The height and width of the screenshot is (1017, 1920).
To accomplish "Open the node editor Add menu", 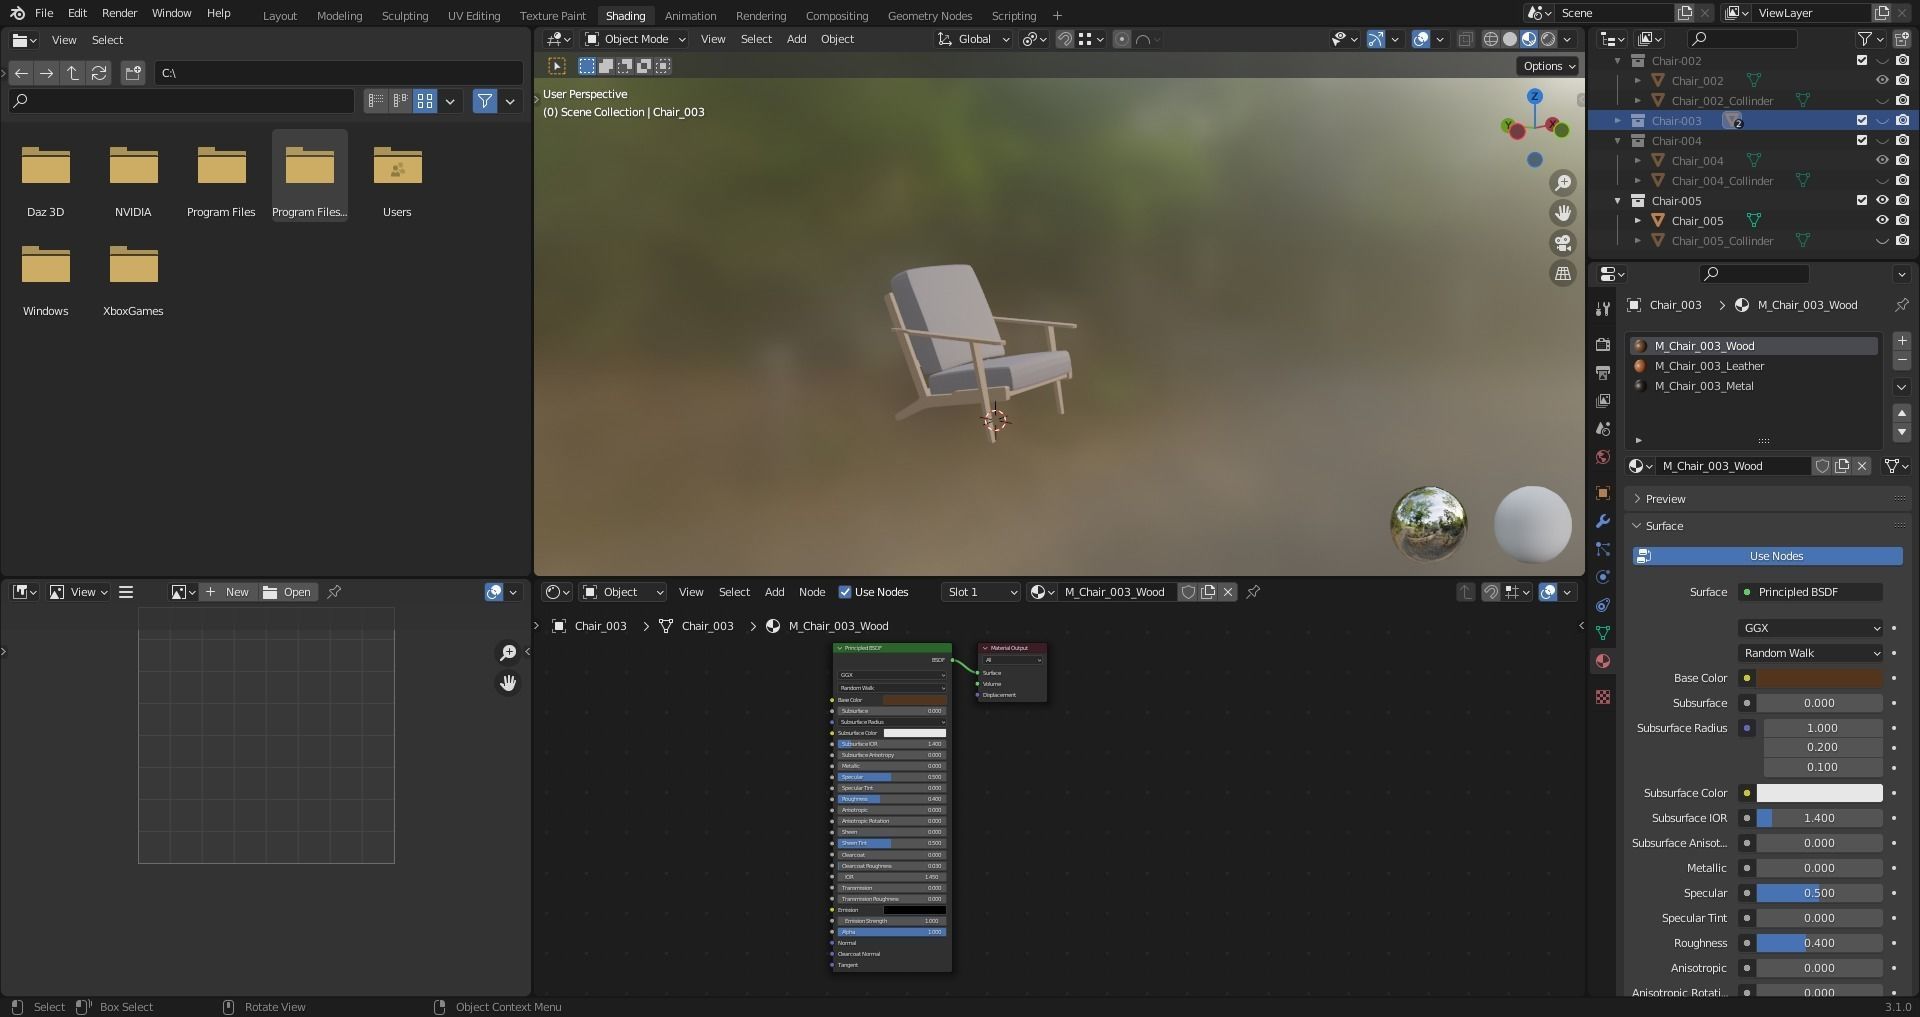I will tap(775, 592).
